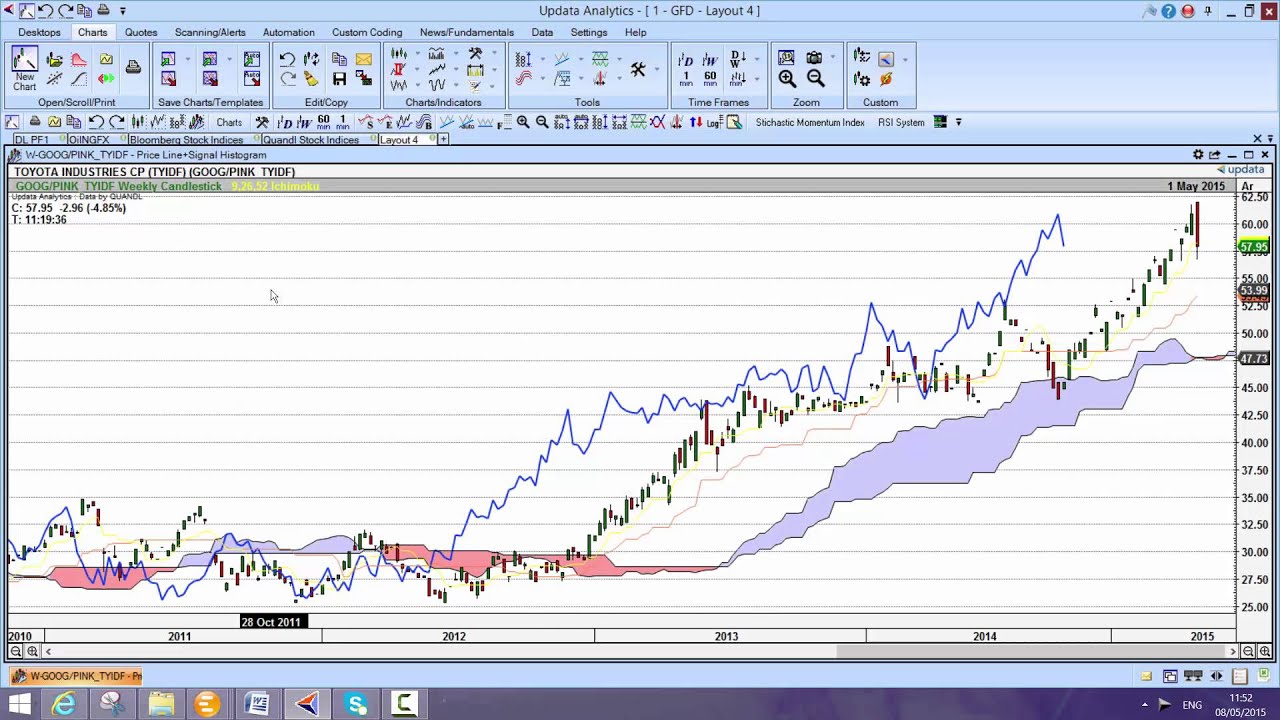Select the Daily (D) time frame in ribbon

point(686,59)
